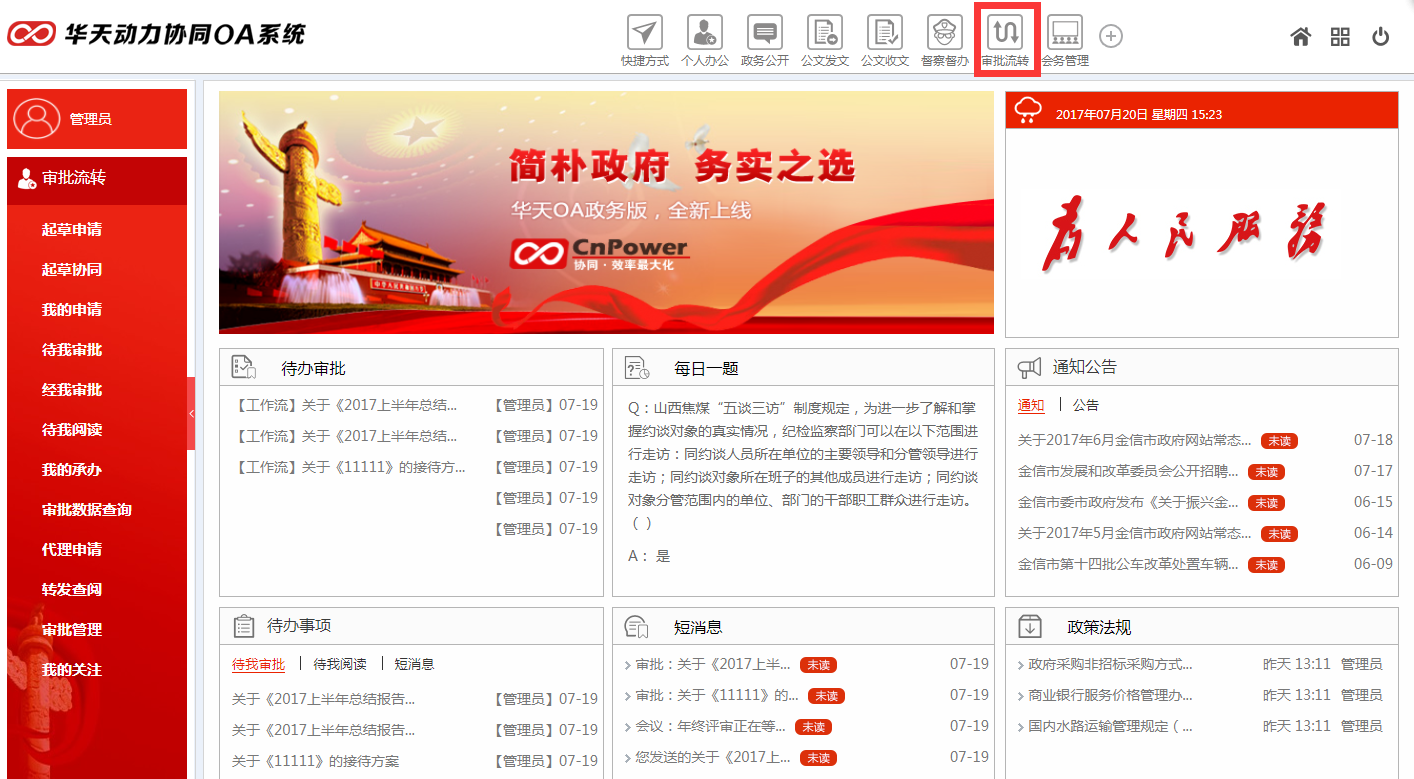Open the grid app launcher icon top right

(1340, 36)
